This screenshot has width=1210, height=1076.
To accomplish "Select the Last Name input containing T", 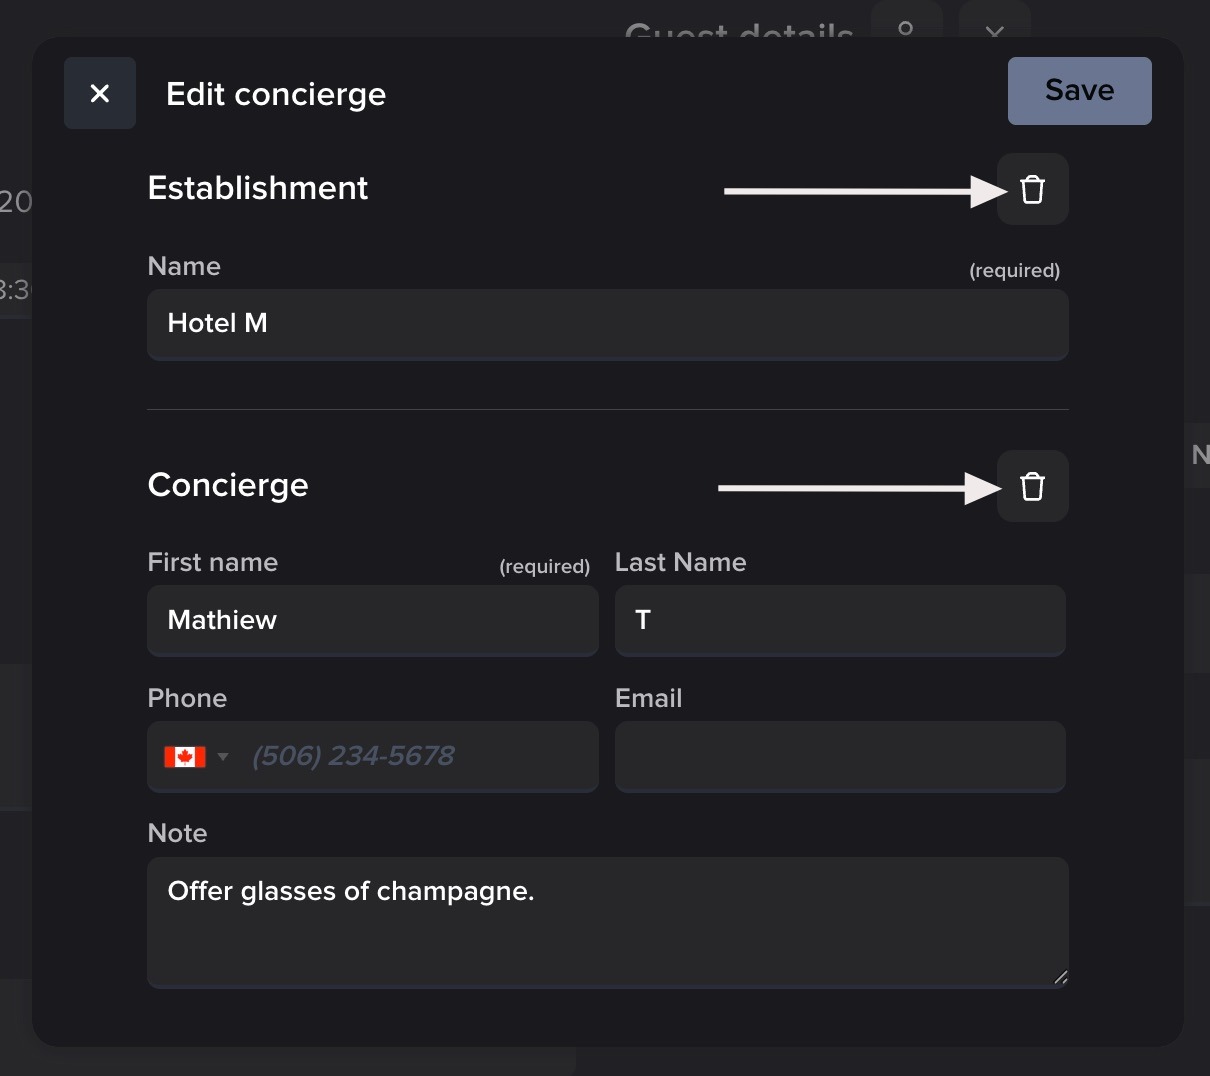I will [840, 620].
